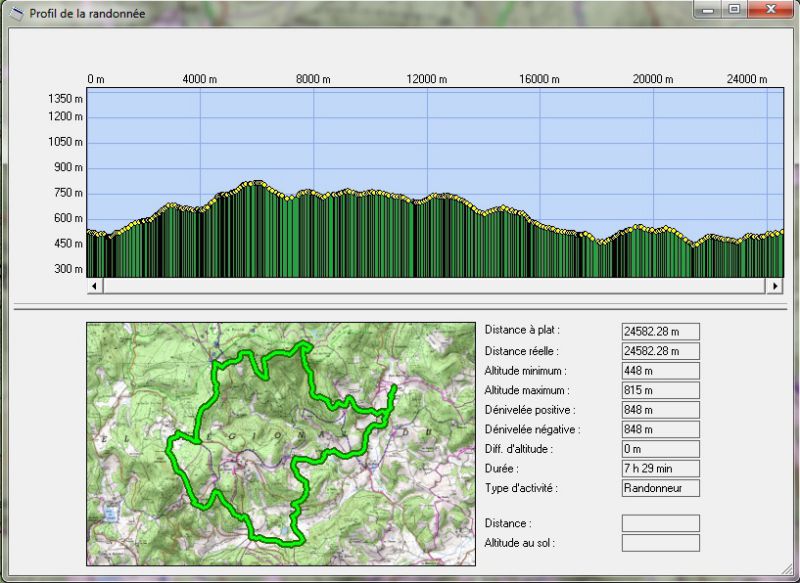800x583 pixels.
Task: Click the 'Distance réelle :' label
Action: click(521, 351)
